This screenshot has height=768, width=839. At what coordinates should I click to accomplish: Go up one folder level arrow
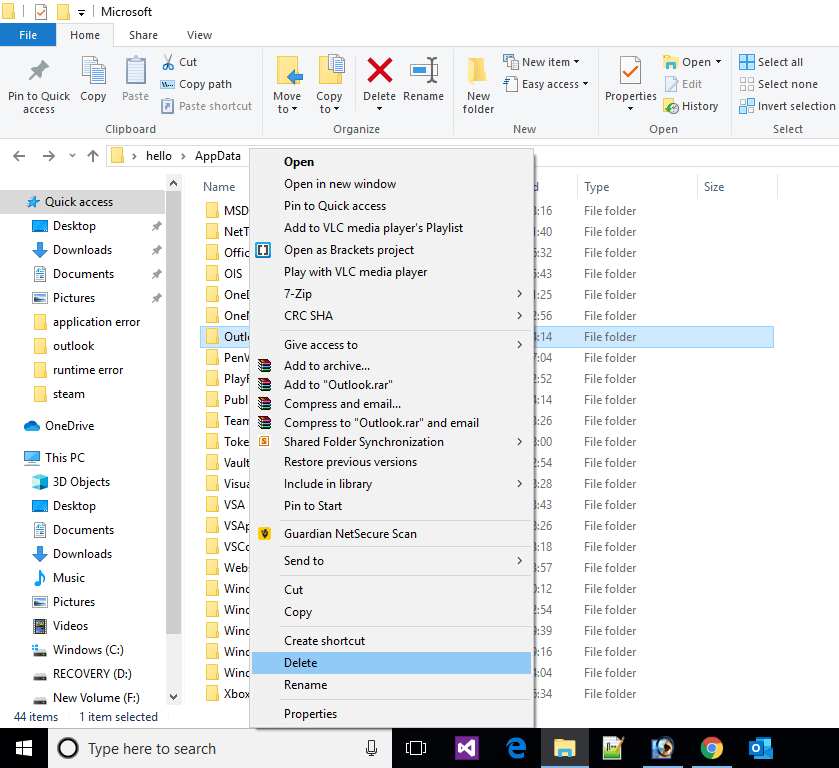[x=93, y=156]
